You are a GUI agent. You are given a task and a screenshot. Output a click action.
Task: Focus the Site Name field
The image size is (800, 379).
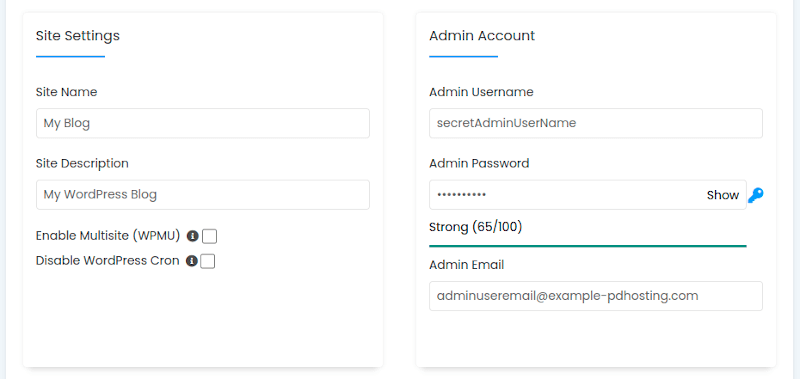click(203, 123)
